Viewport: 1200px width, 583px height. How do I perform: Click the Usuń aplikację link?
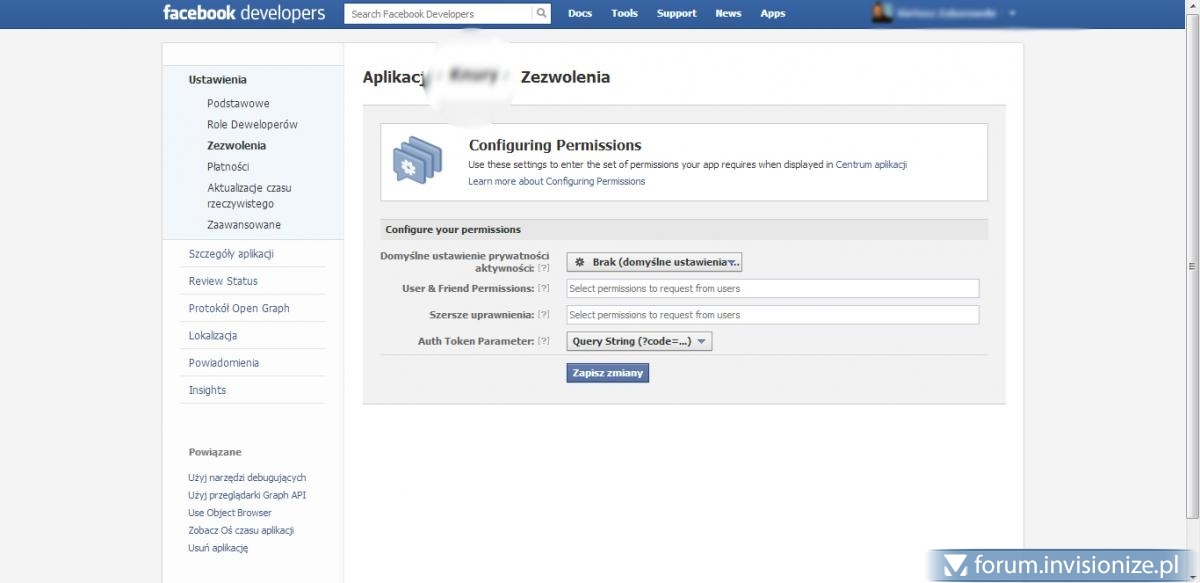coord(218,548)
